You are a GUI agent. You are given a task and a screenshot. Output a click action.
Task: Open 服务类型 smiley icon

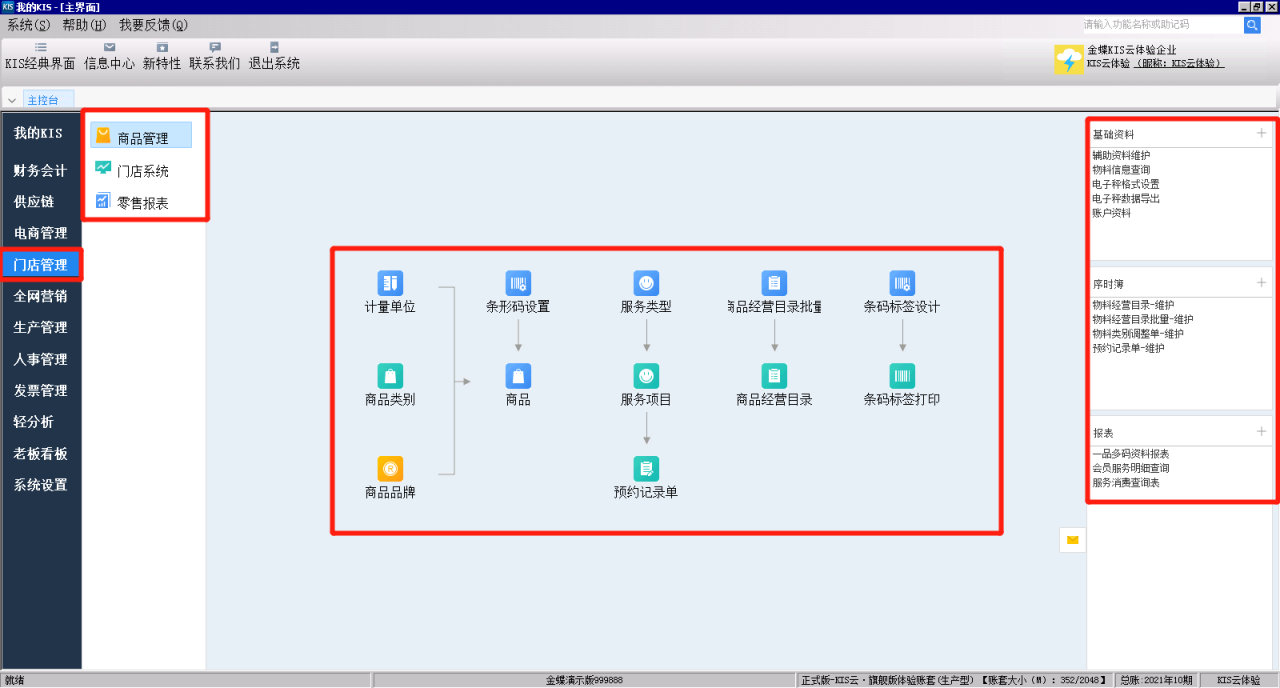click(x=646, y=283)
